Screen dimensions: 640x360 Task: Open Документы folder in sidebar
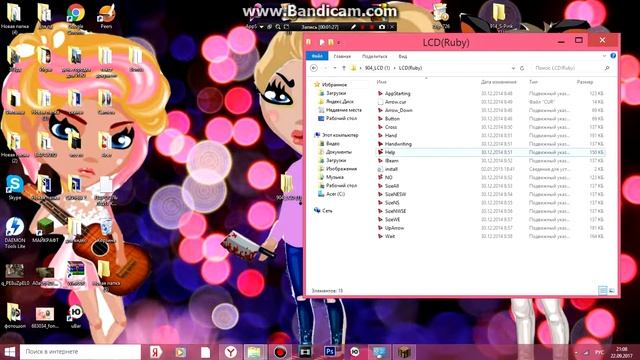click(x=339, y=152)
